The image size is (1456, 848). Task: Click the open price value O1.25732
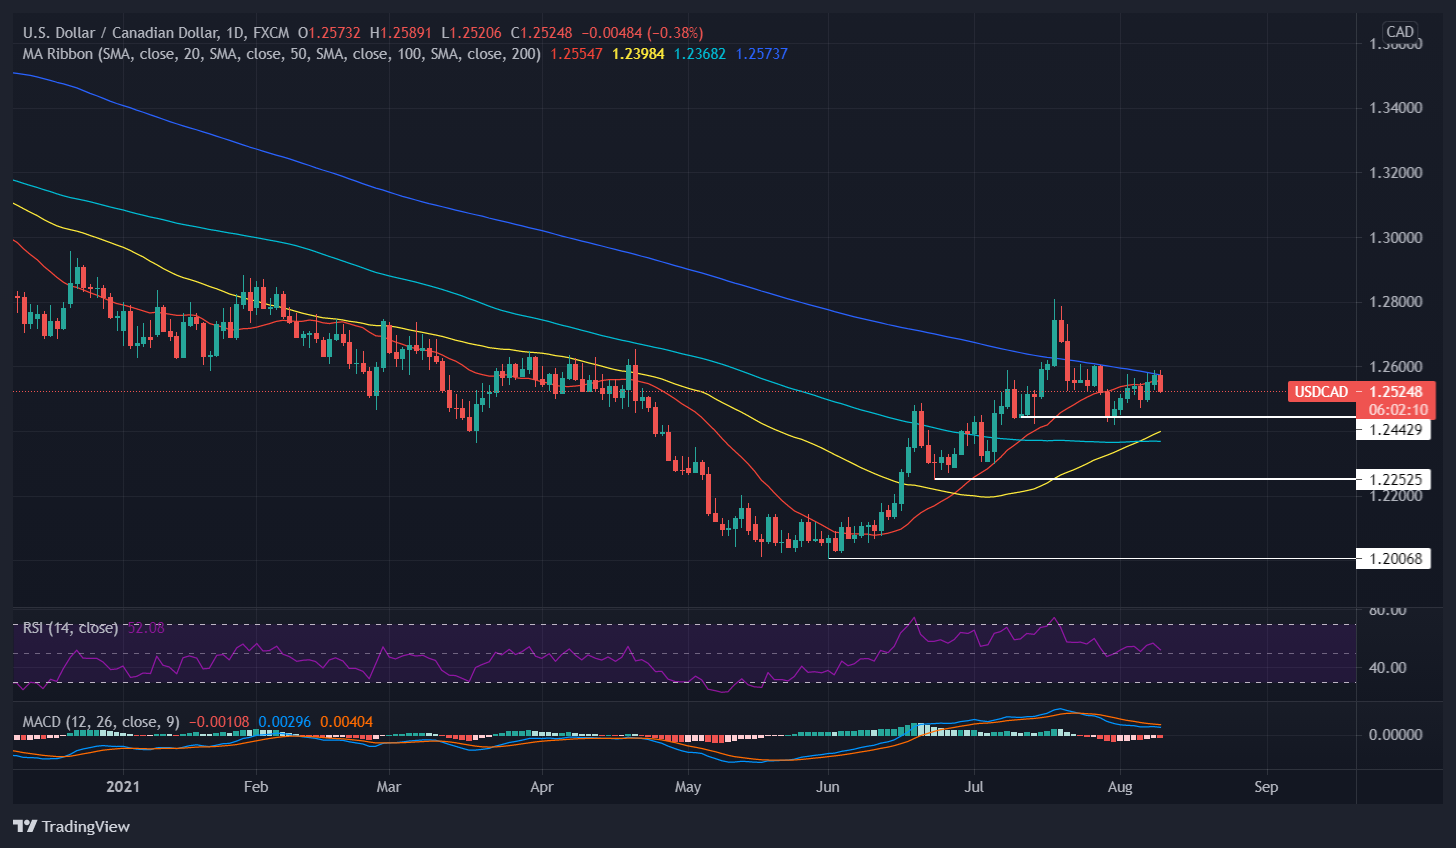click(x=329, y=33)
